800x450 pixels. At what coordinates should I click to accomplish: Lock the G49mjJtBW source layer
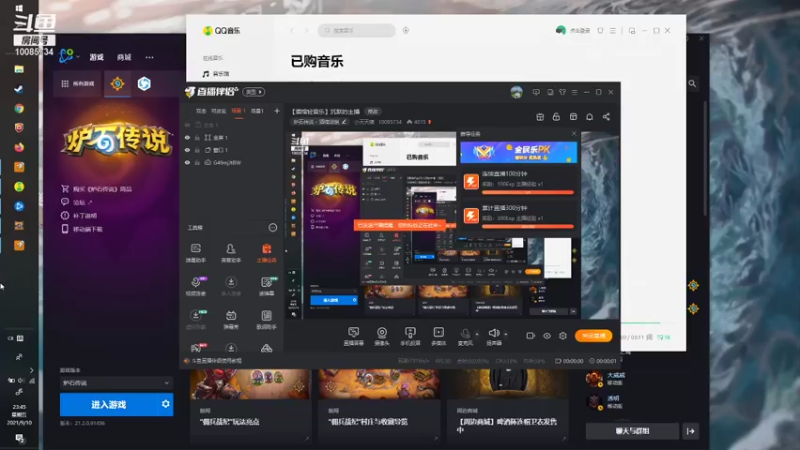(x=197, y=162)
